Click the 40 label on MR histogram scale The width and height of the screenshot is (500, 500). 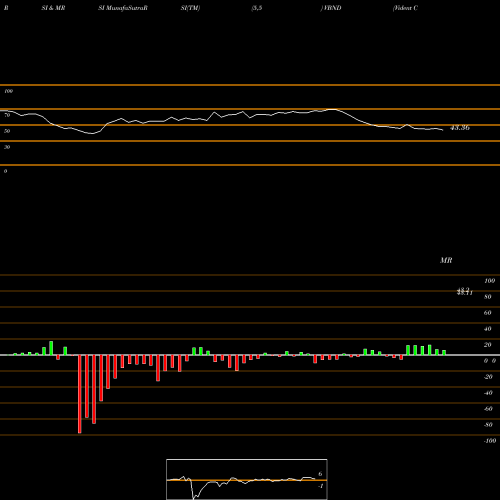488,329
